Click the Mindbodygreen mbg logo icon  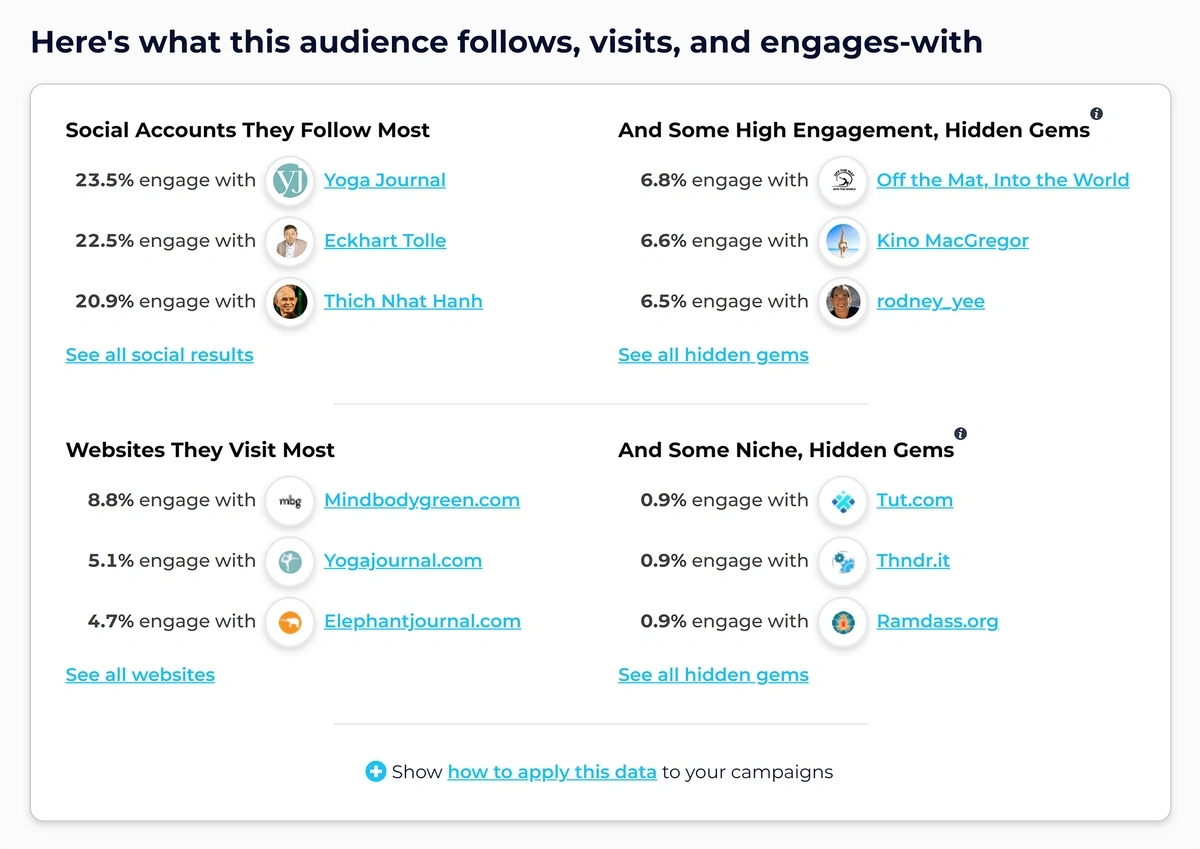click(x=290, y=501)
